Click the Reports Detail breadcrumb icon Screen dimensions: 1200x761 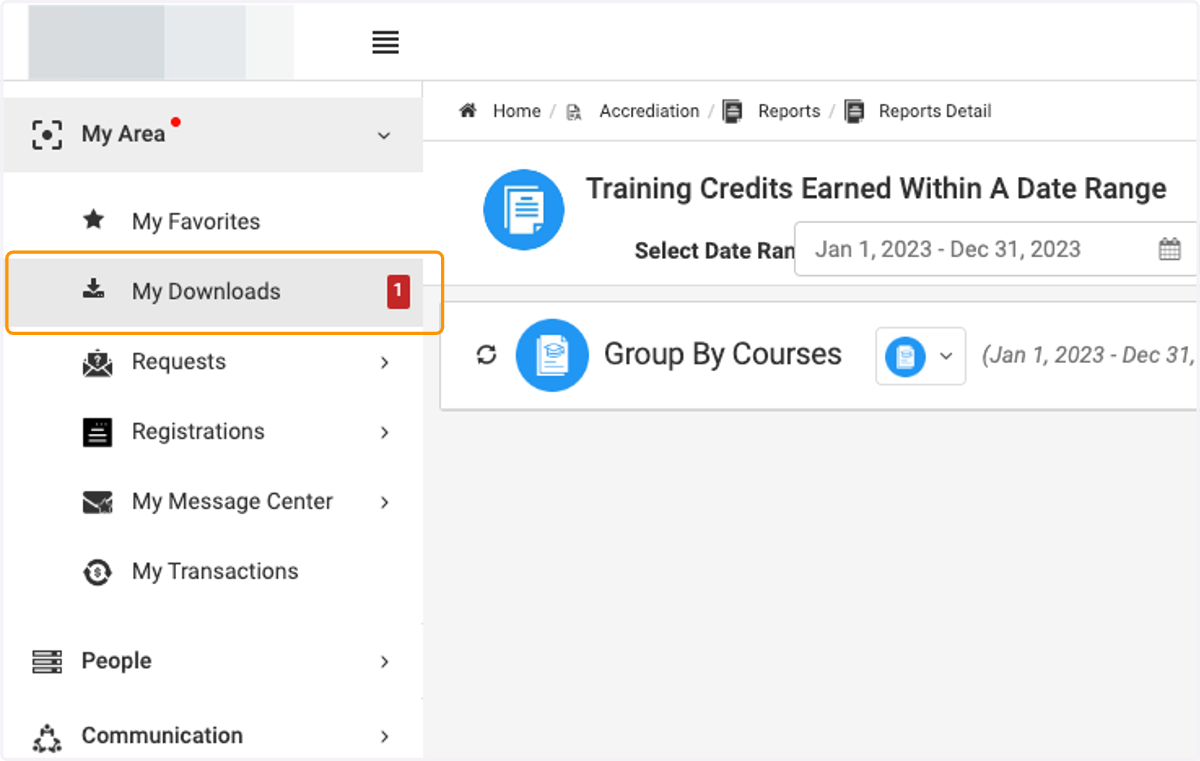tap(854, 111)
